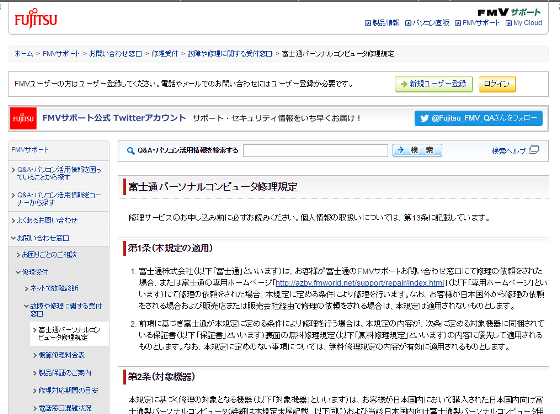Click the お問い合わせ窓口 breadcrumb link
The height and width of the screenshot is (414, 560).
point(115,54)
